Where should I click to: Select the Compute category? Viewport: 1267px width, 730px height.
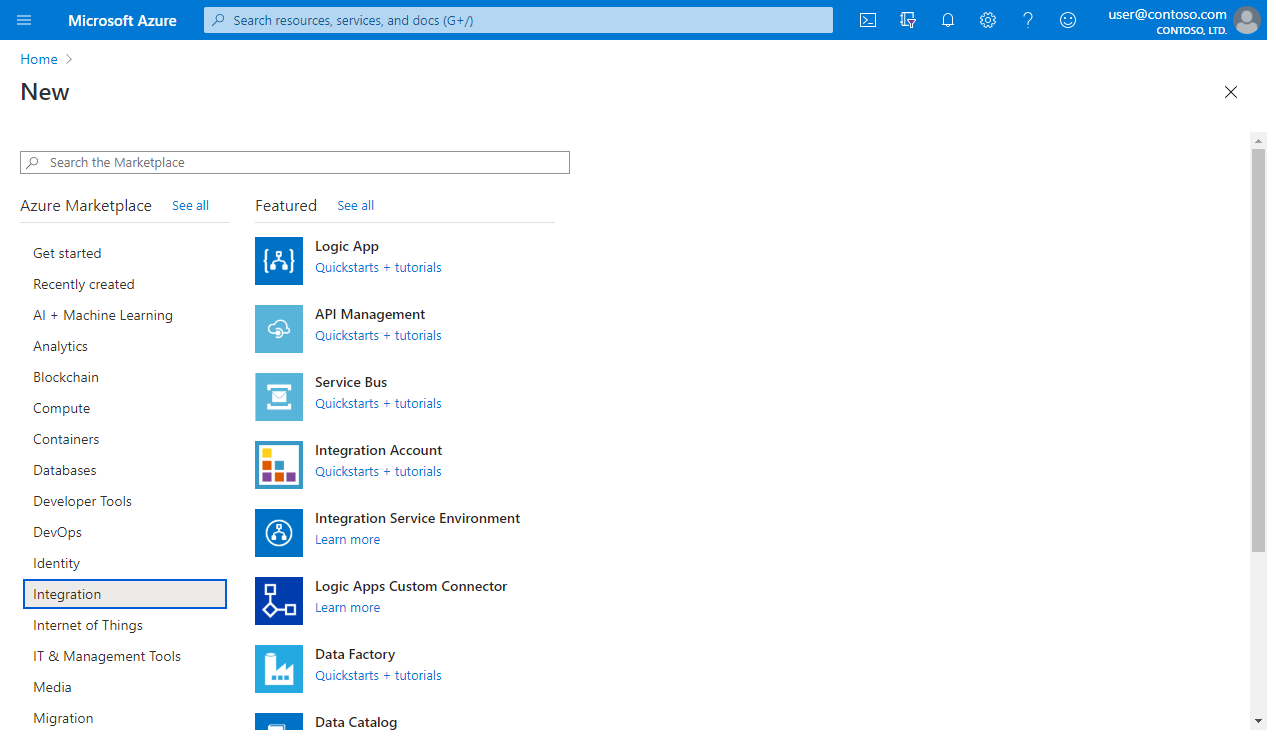61,408
